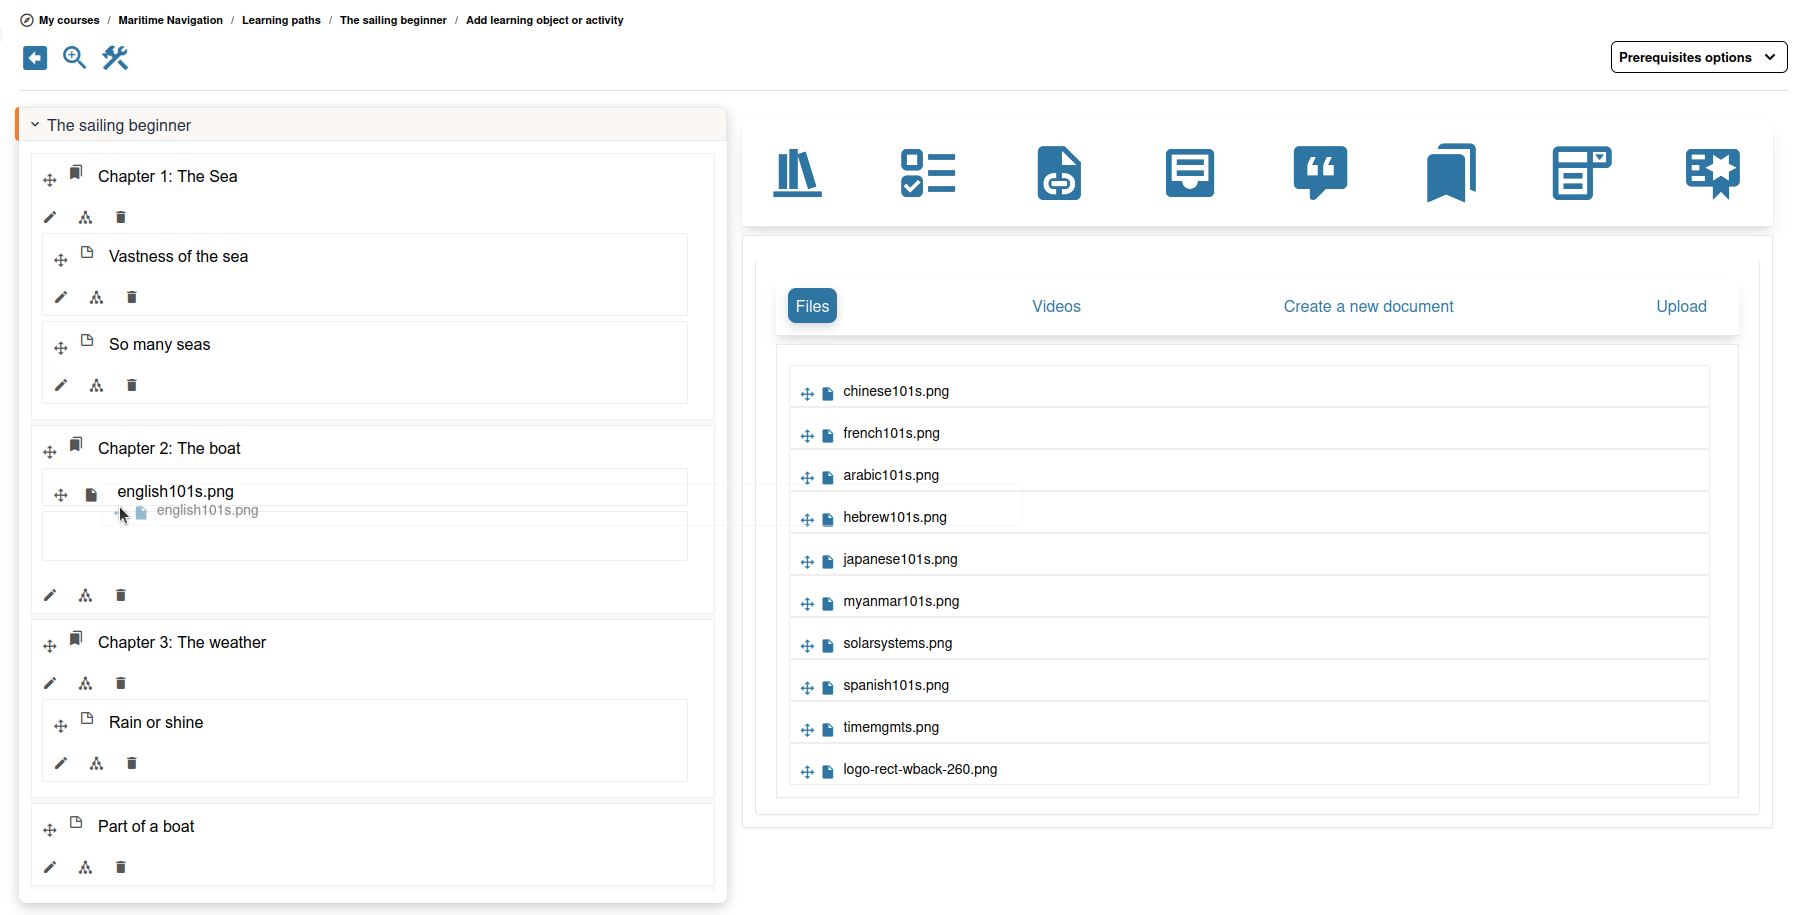1806x915 pixels.
Task: Delete Chapter 3: The weather
Action: point(121,683)
